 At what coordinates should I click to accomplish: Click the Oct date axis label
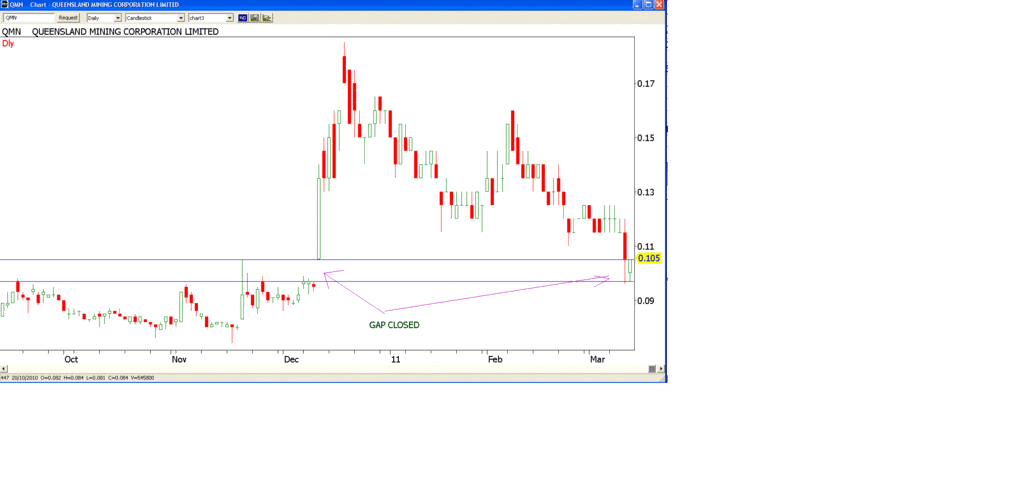tap(71, 359)
